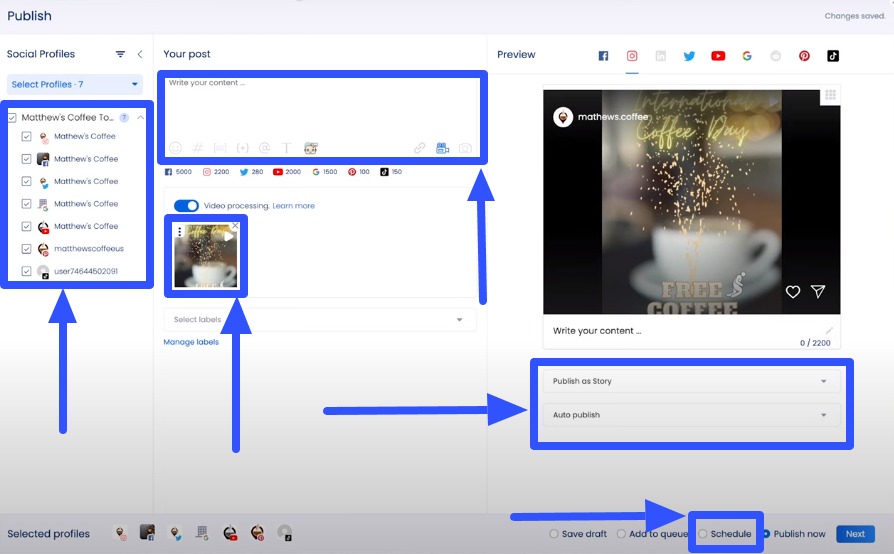This screenshot has height=554, width=894.
Task: Select the Schedule radio option
Action: click(703, 534)
